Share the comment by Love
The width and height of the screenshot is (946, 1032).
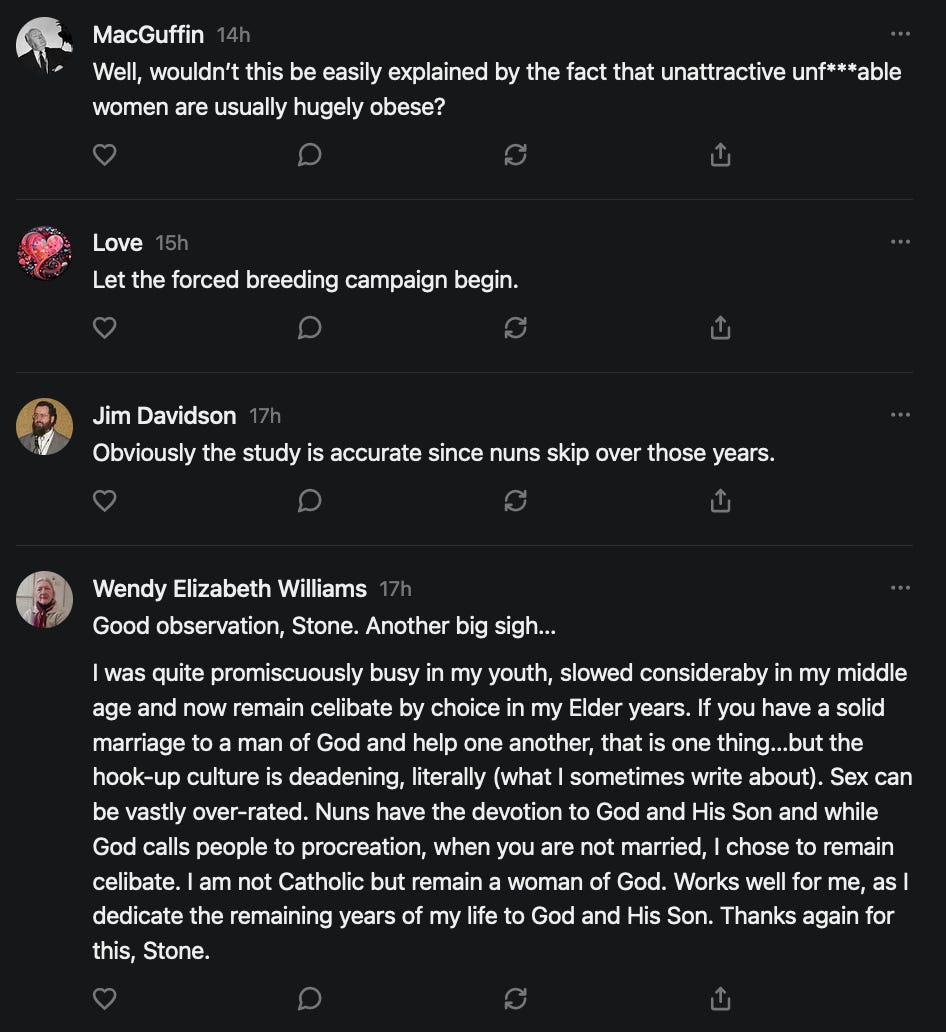point(720,328)
